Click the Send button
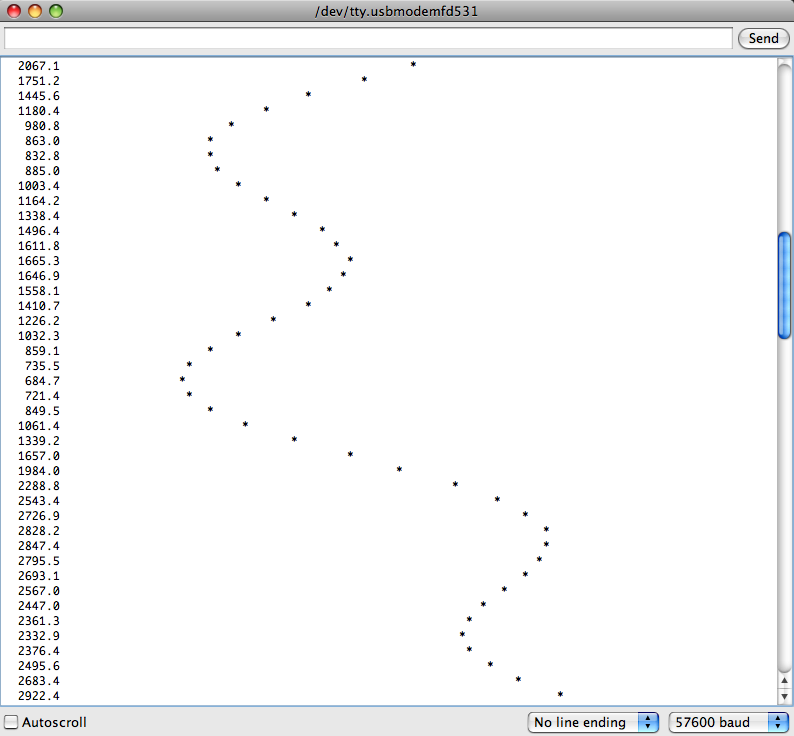Screen dimensions: 794x736 coord(763,38)
